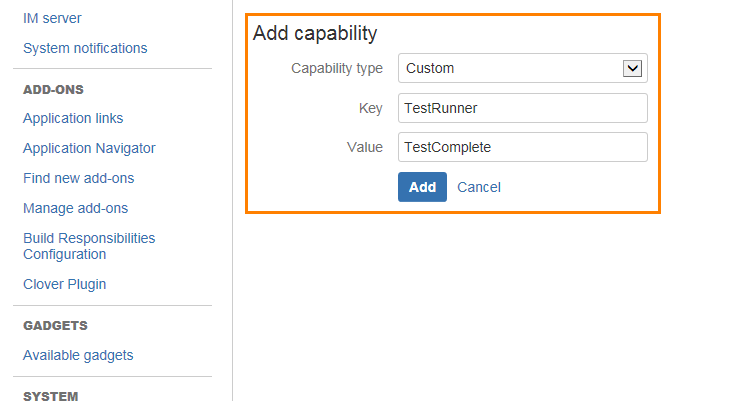Click the Value field label

(364, 147)
